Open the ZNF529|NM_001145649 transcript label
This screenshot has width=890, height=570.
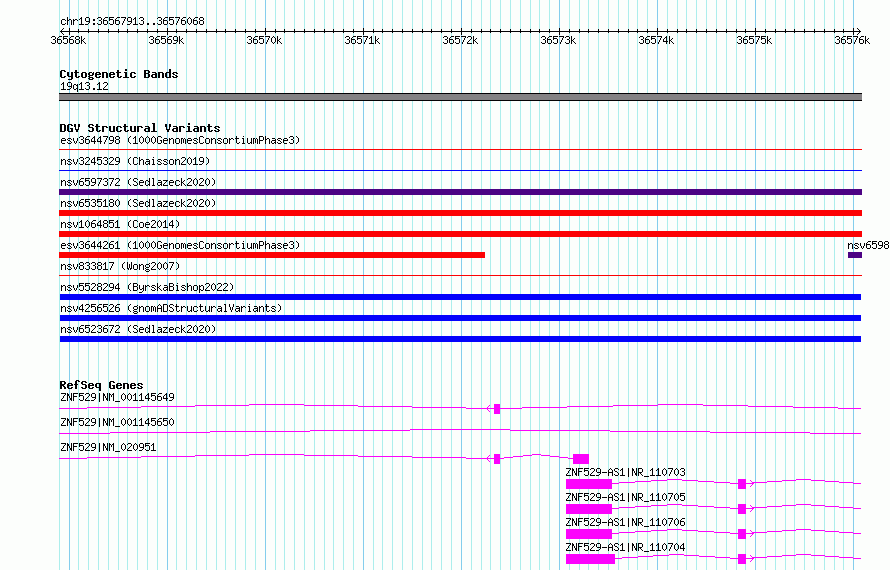(117, 397)
